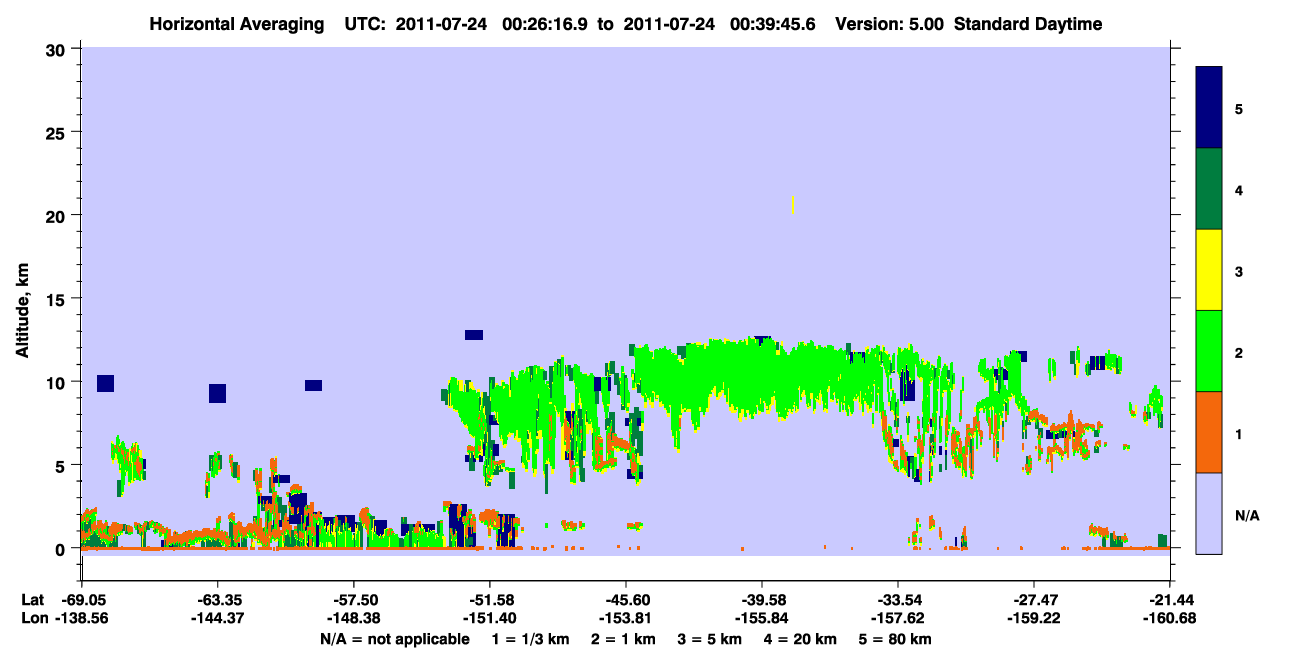1300x667 pixels.
Task: Click longitude value -138.56
Action: [x=81, y=619]
